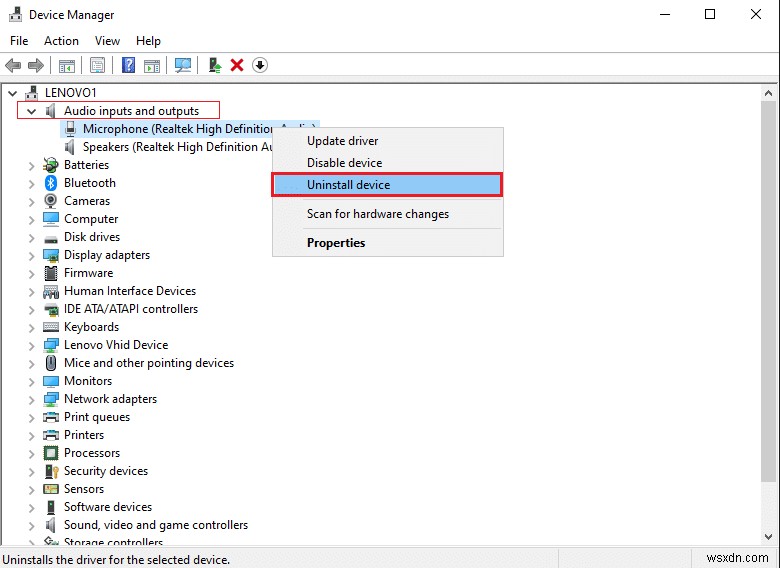Expand the Bluetooth category arrow

[x=31, y=184]
